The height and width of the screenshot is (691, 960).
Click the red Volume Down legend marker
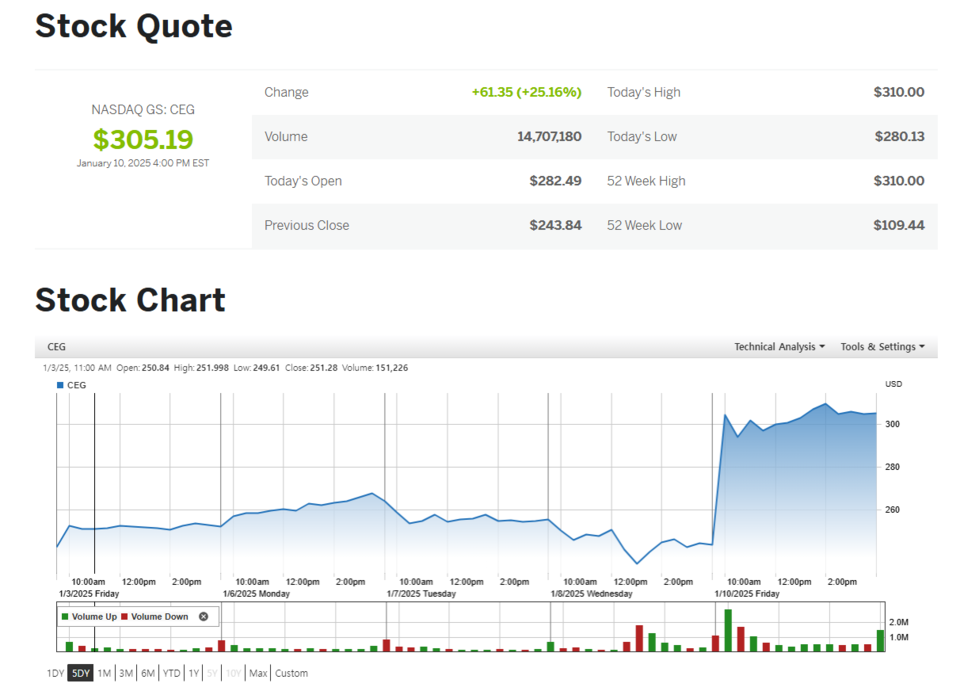tap(125, 617)
